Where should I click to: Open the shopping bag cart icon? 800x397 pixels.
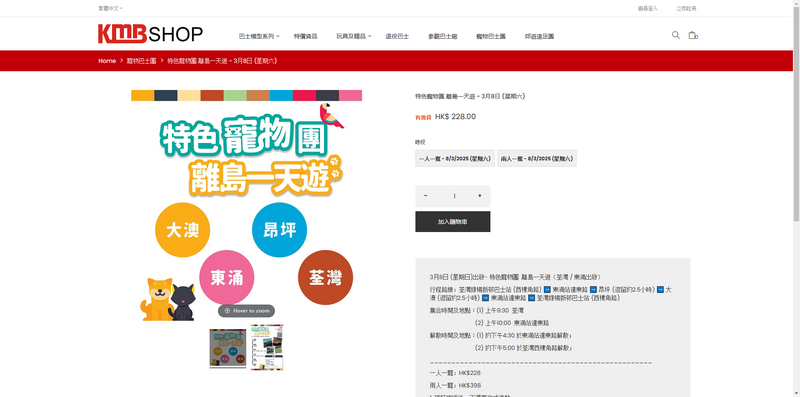[692, 35]
